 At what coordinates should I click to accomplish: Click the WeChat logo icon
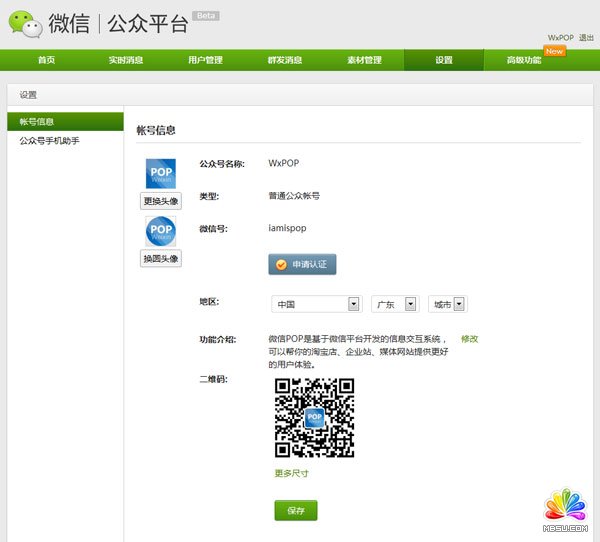coord(25,25)
